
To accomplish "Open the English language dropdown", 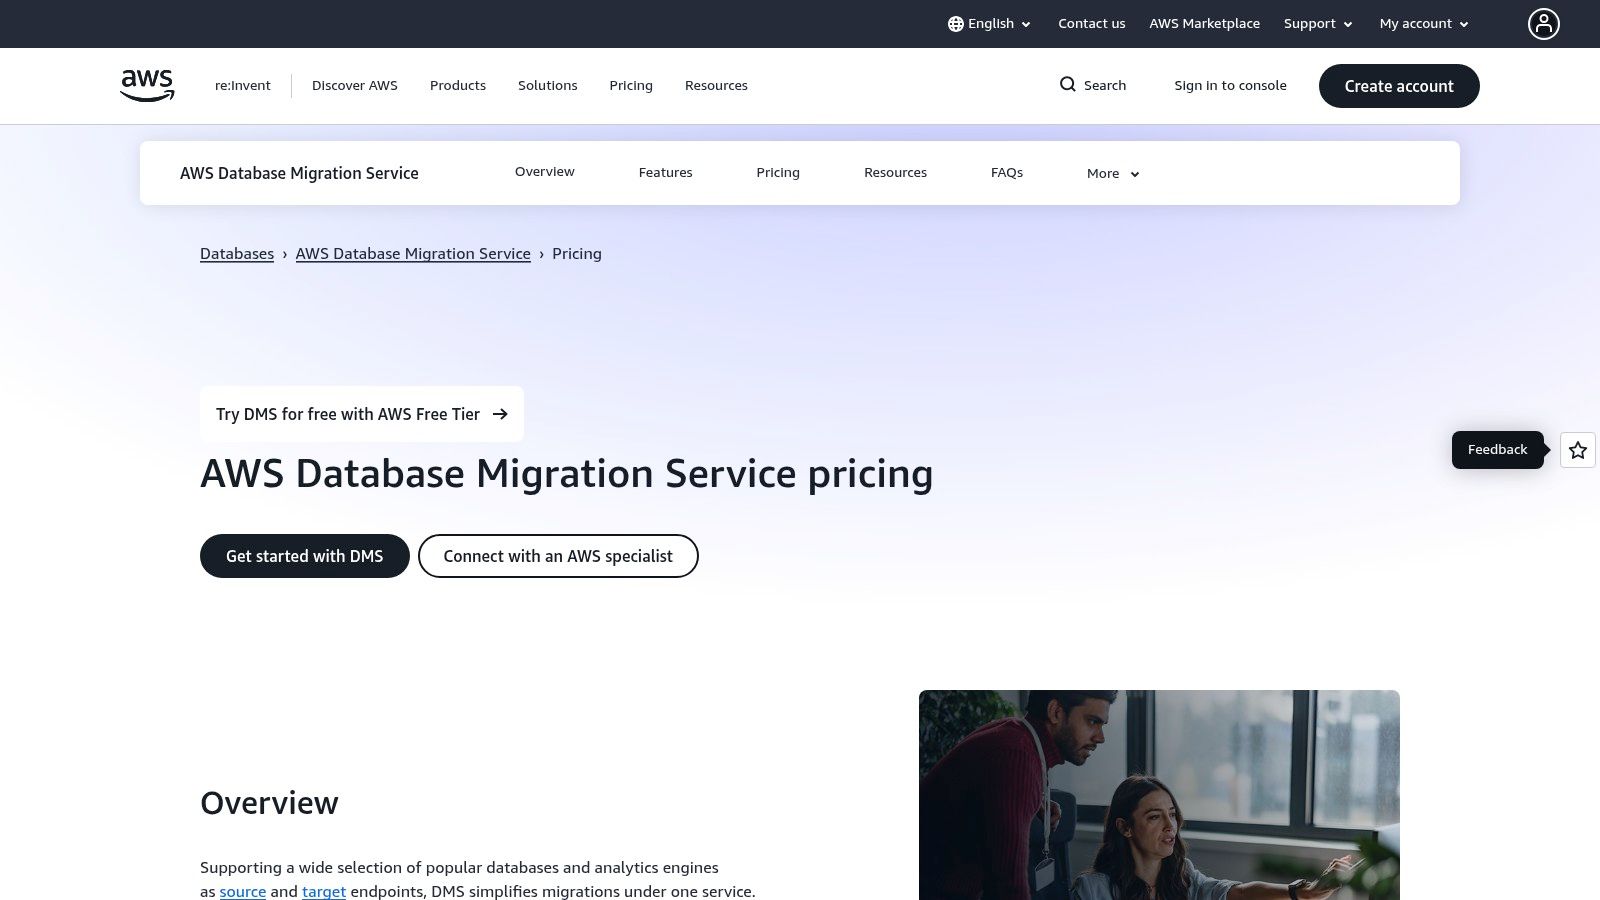I will pyautogui.click(x=991, y=23).
